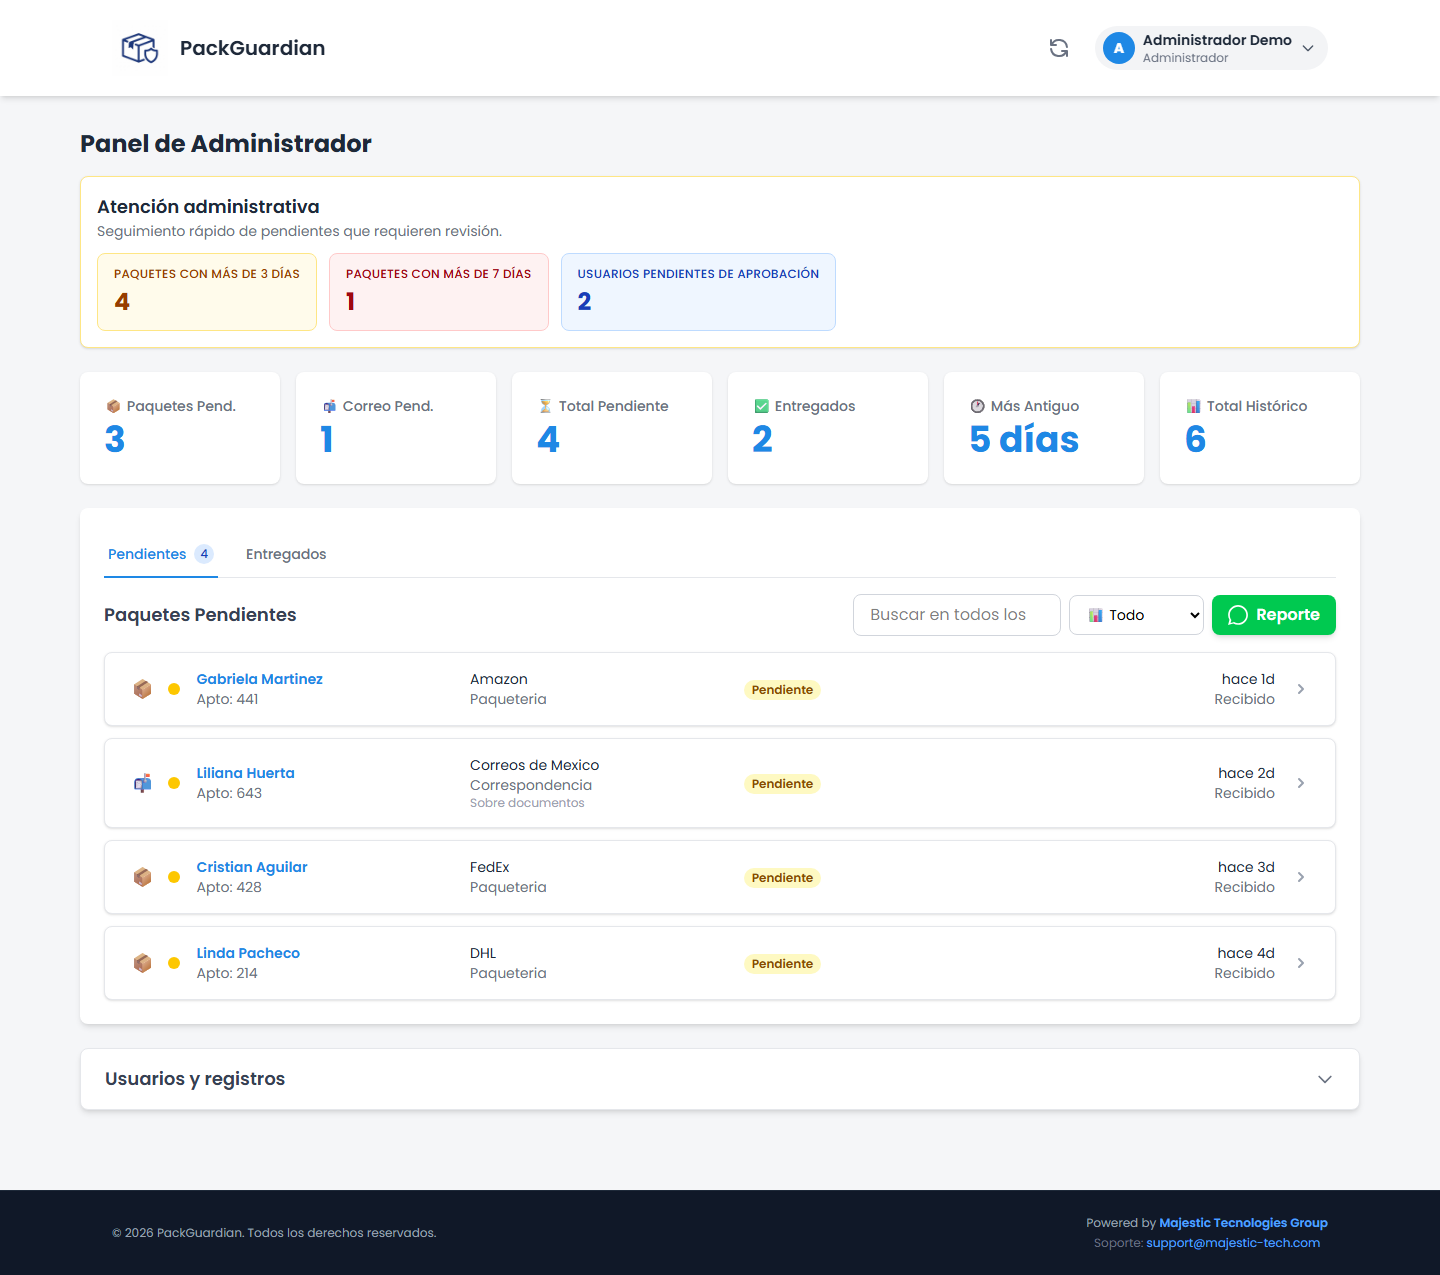This screenshot has height=1275, width=1440.
Task: Click the yellow dot beside Liliana Huerta's mail icon
Action: (174, 783)
